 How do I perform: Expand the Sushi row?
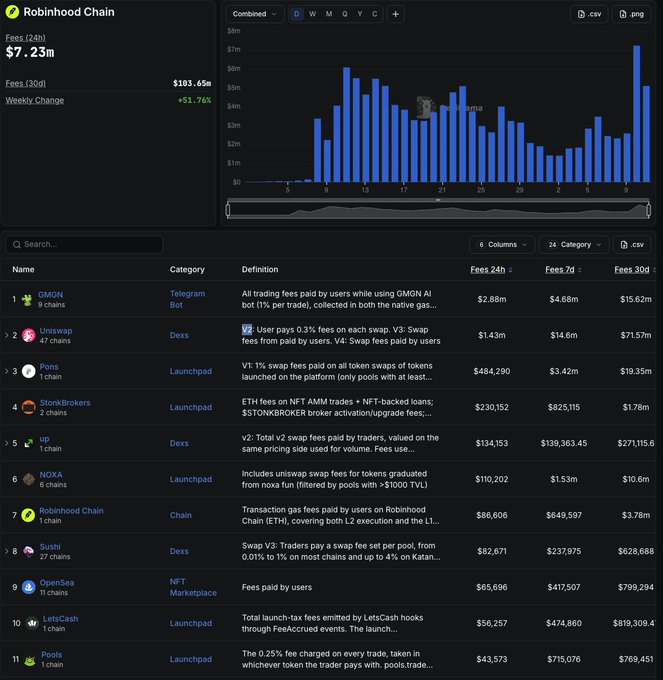pyautogui.click(x=7, y=551)
